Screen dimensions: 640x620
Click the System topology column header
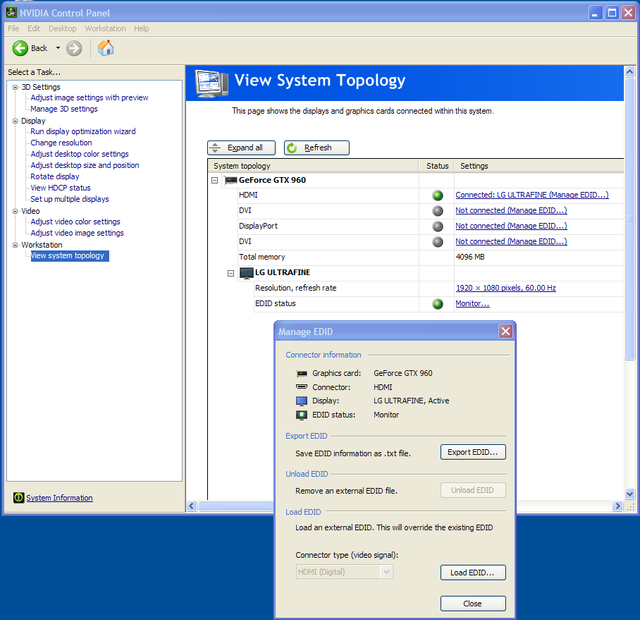pyautogui.click(x=313, y=166)
